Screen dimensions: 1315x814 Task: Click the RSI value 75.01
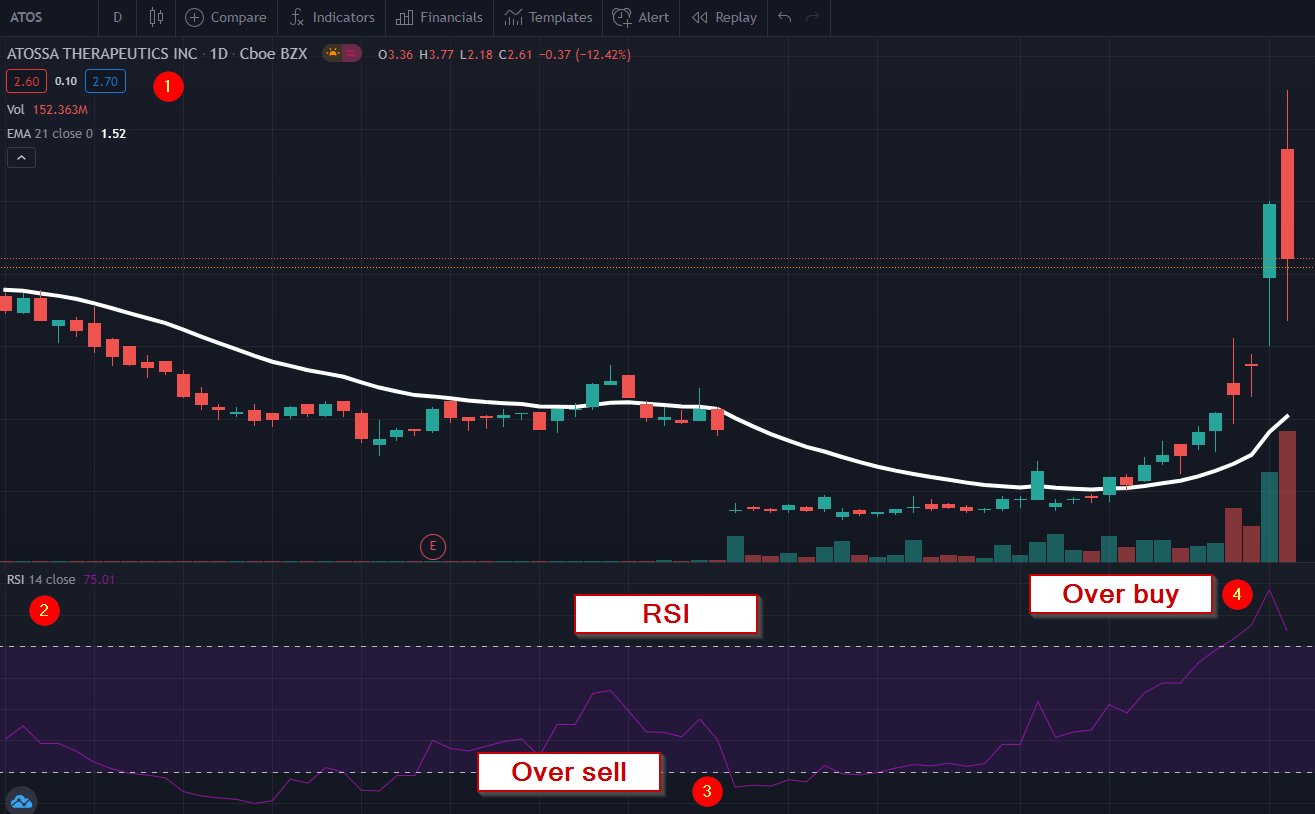click(100, 579)
